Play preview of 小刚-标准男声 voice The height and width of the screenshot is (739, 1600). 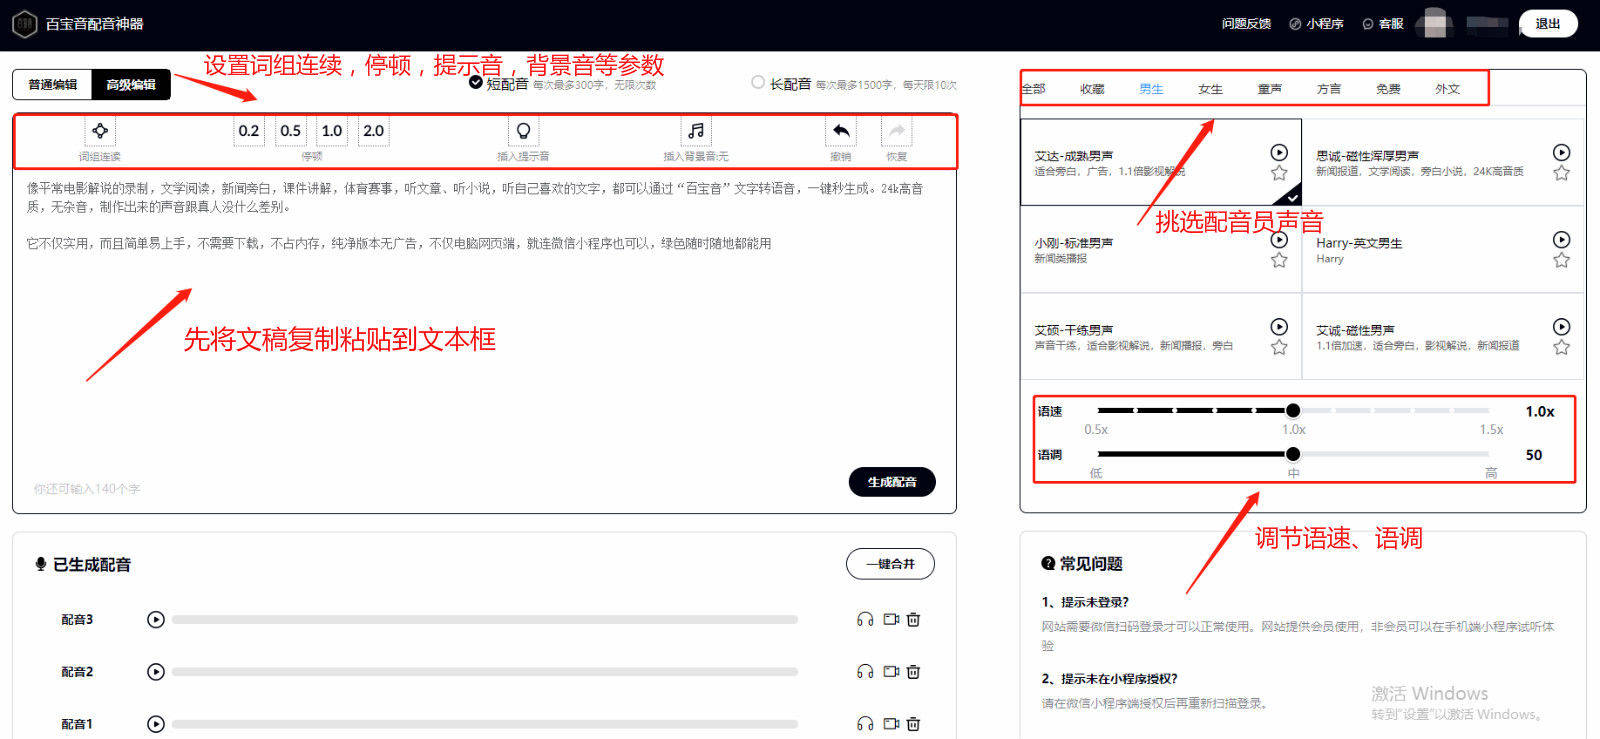pos(1279,239)
